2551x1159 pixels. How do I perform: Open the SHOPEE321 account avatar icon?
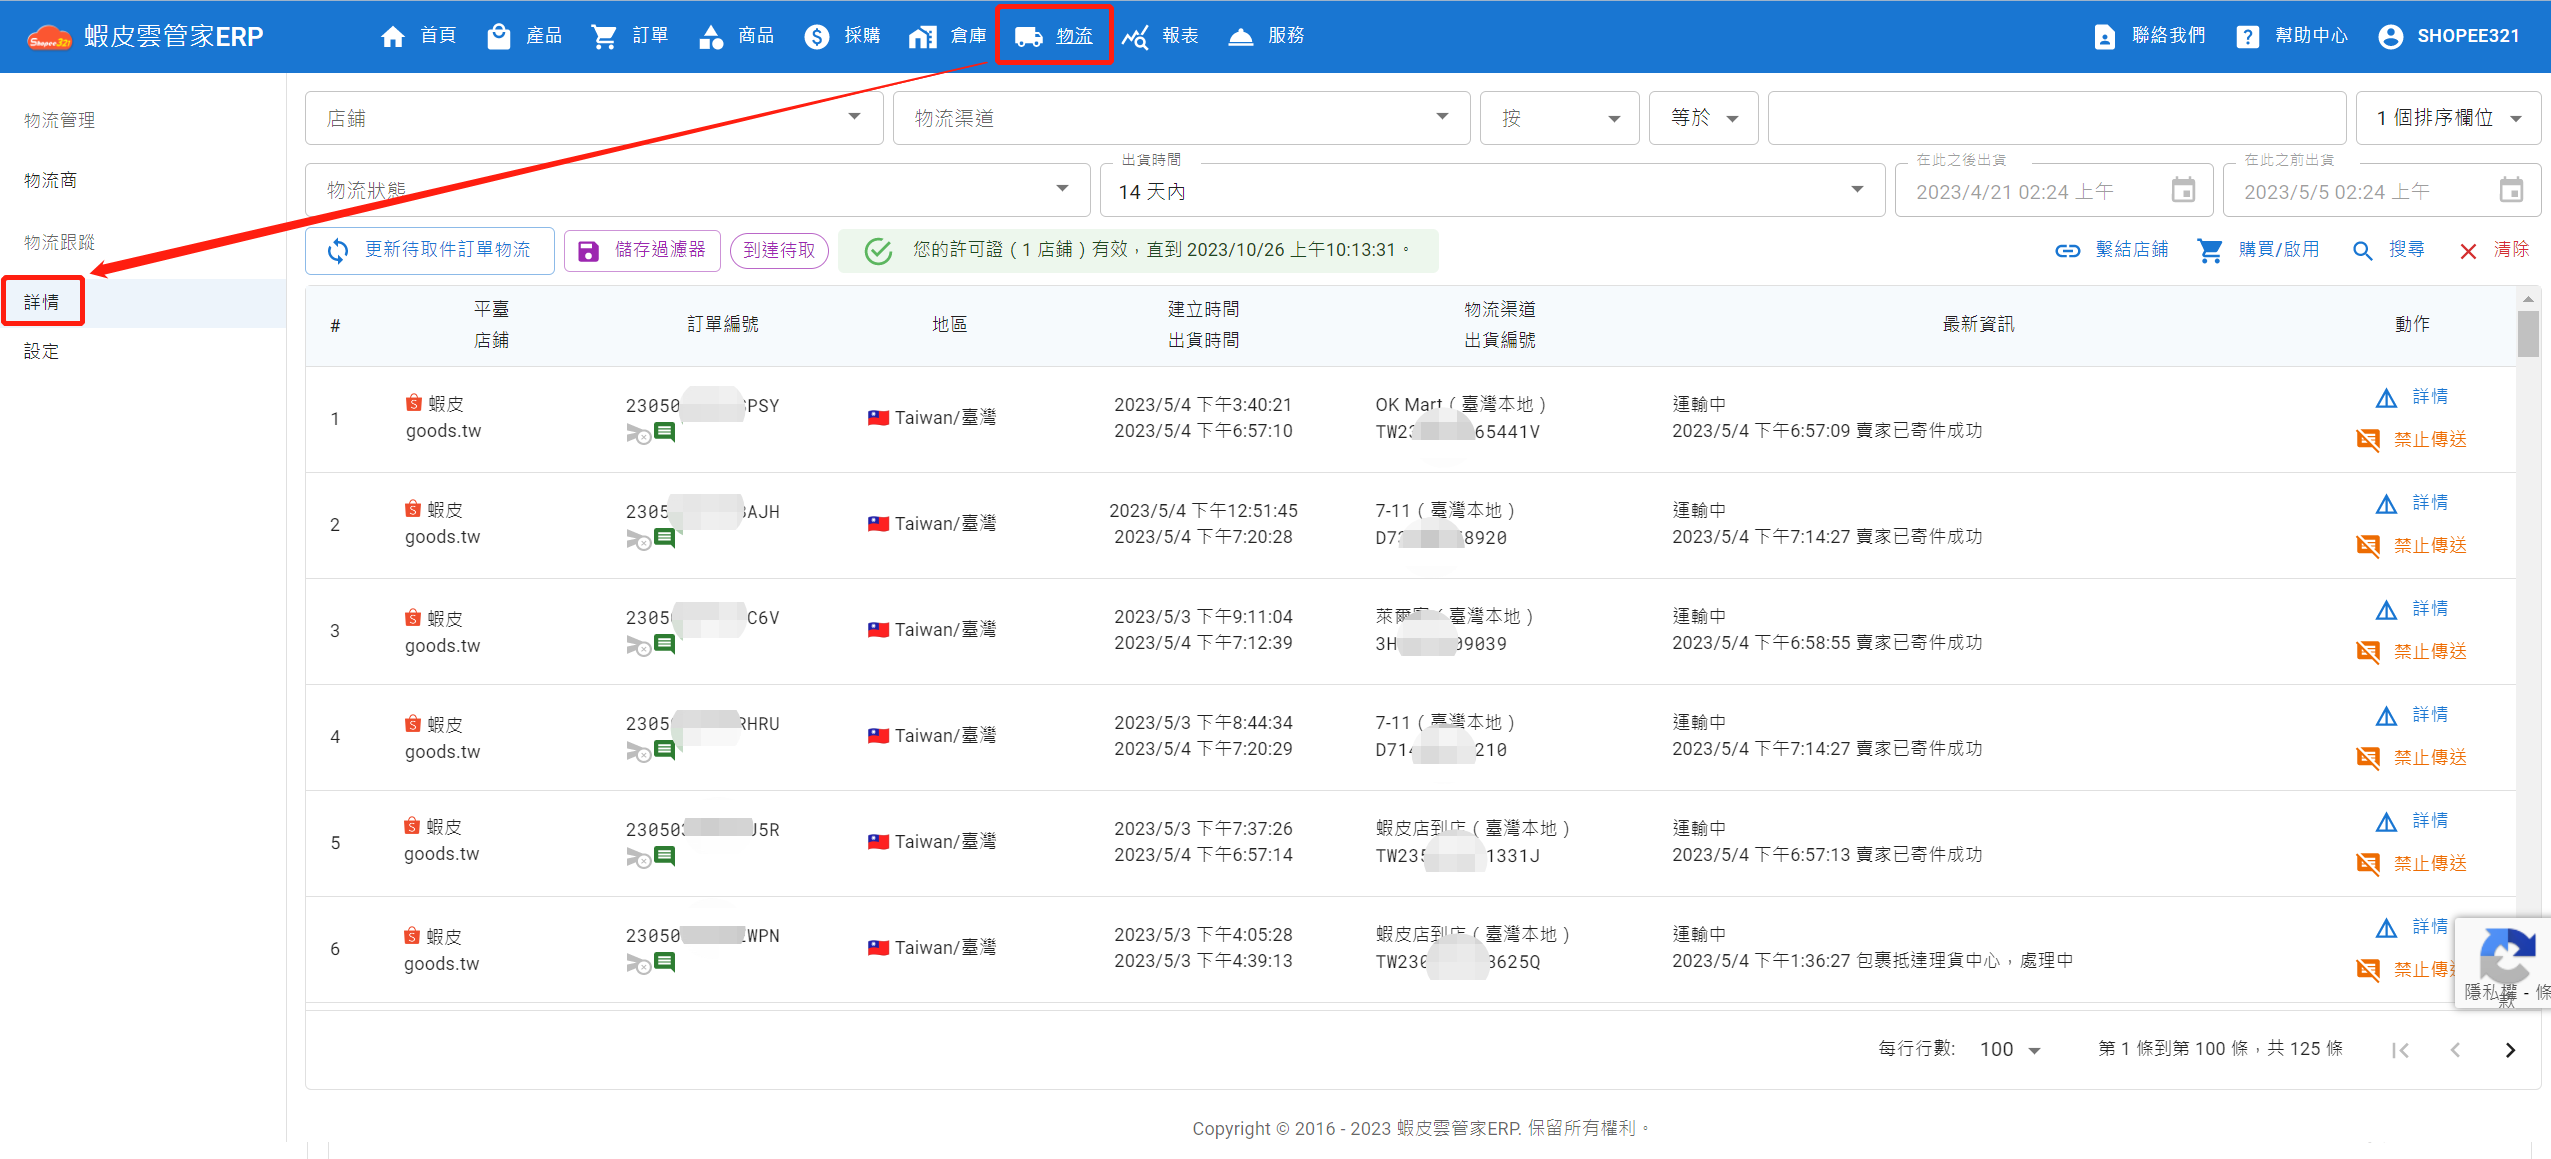click(2390, 37)
